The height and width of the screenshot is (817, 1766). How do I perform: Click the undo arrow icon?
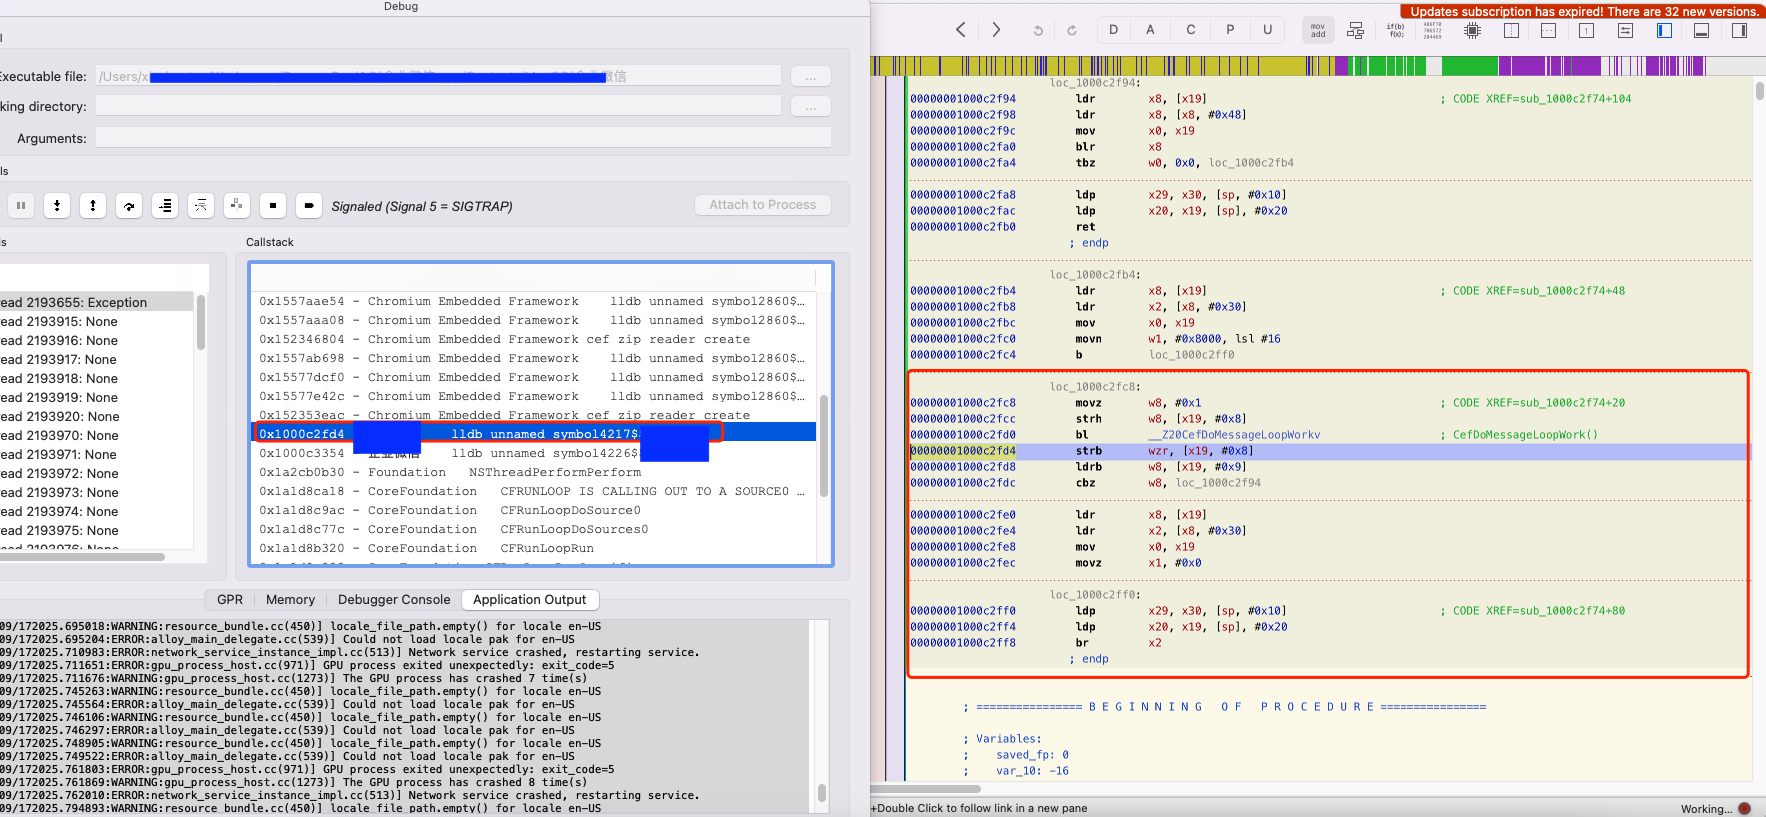(x=1038, y=31)
